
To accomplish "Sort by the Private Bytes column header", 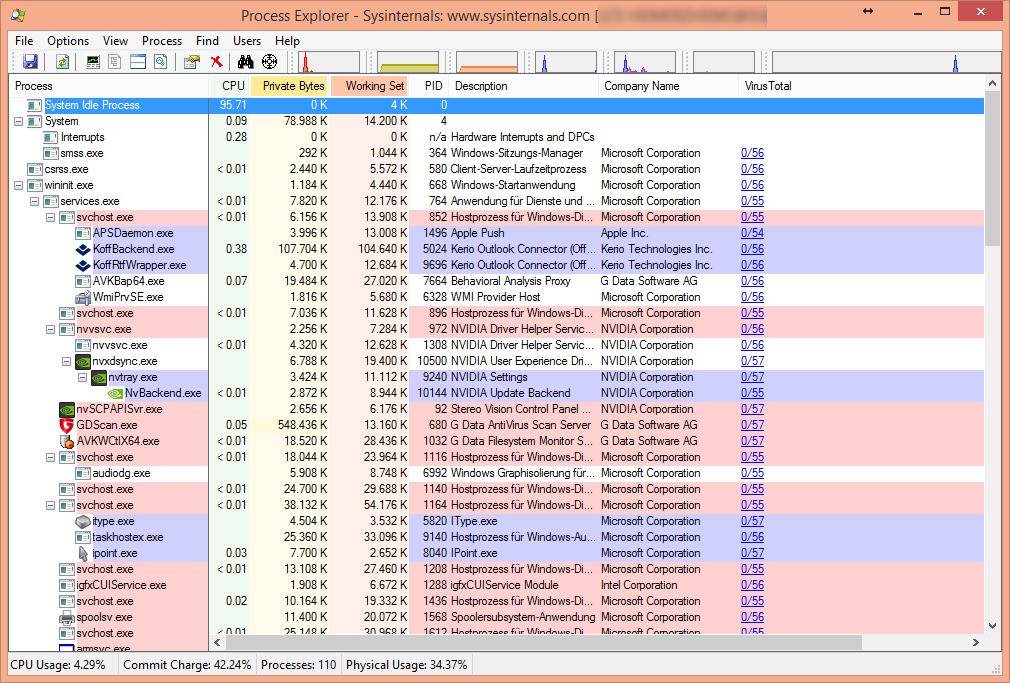I will coord(289,86).
